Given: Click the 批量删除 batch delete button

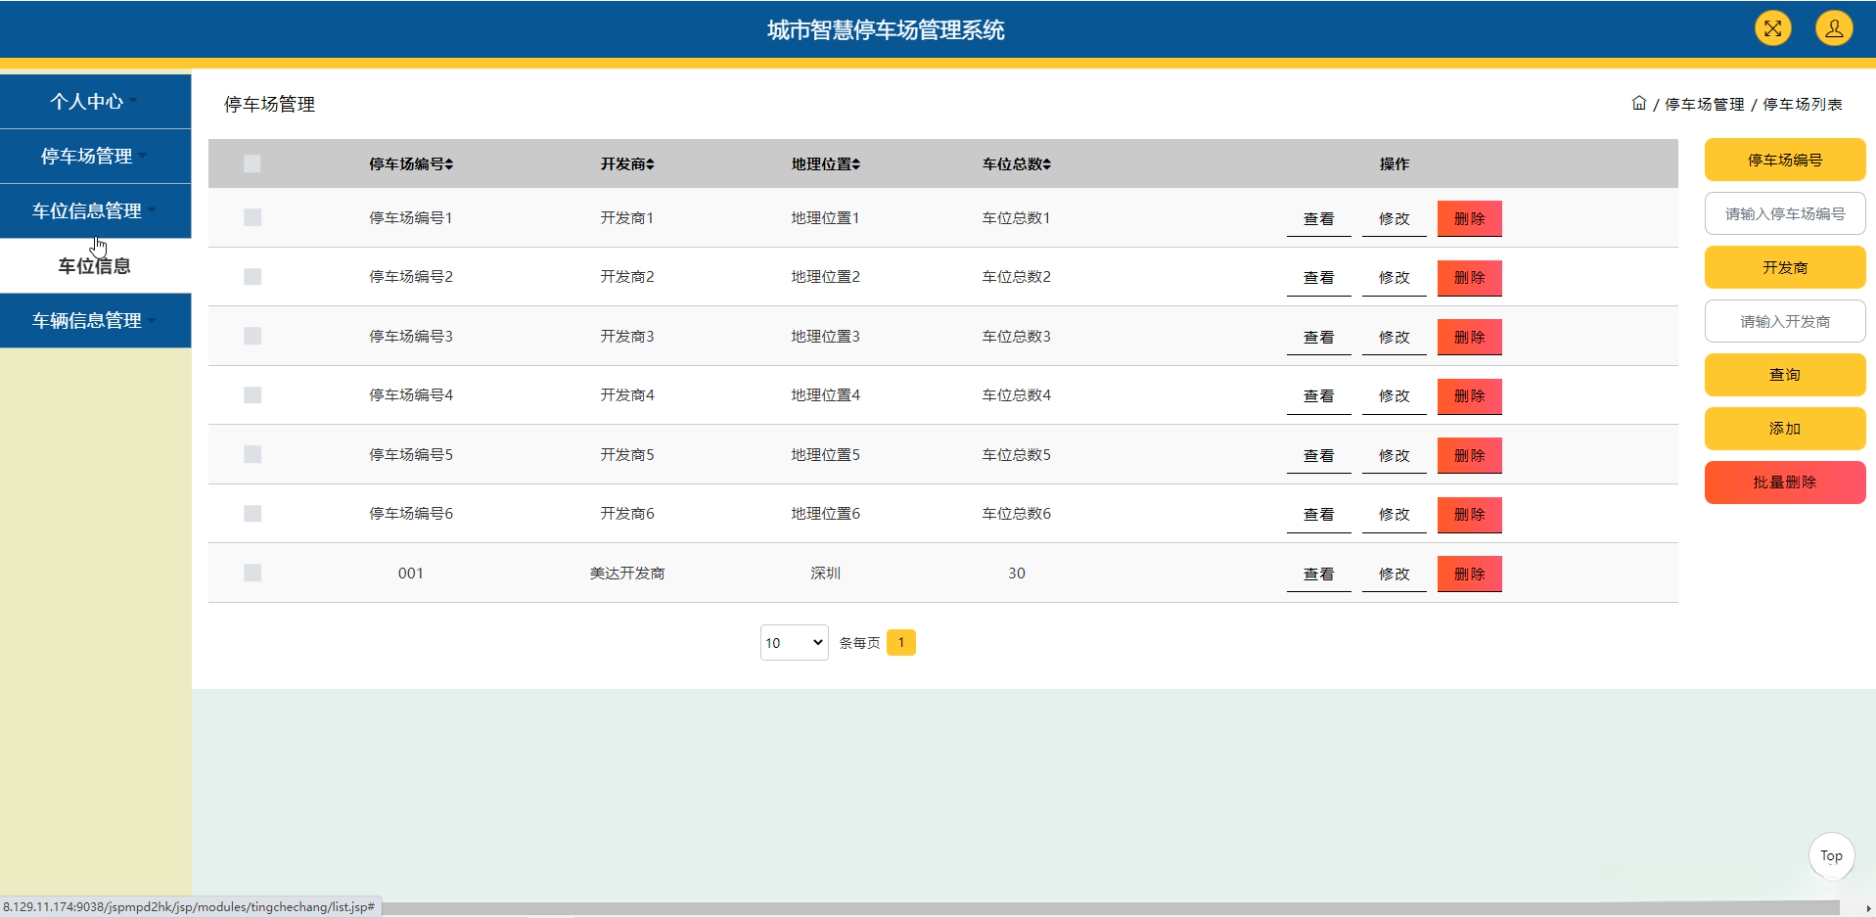Looking at the screenshot, I should [x=1785, y=483].
